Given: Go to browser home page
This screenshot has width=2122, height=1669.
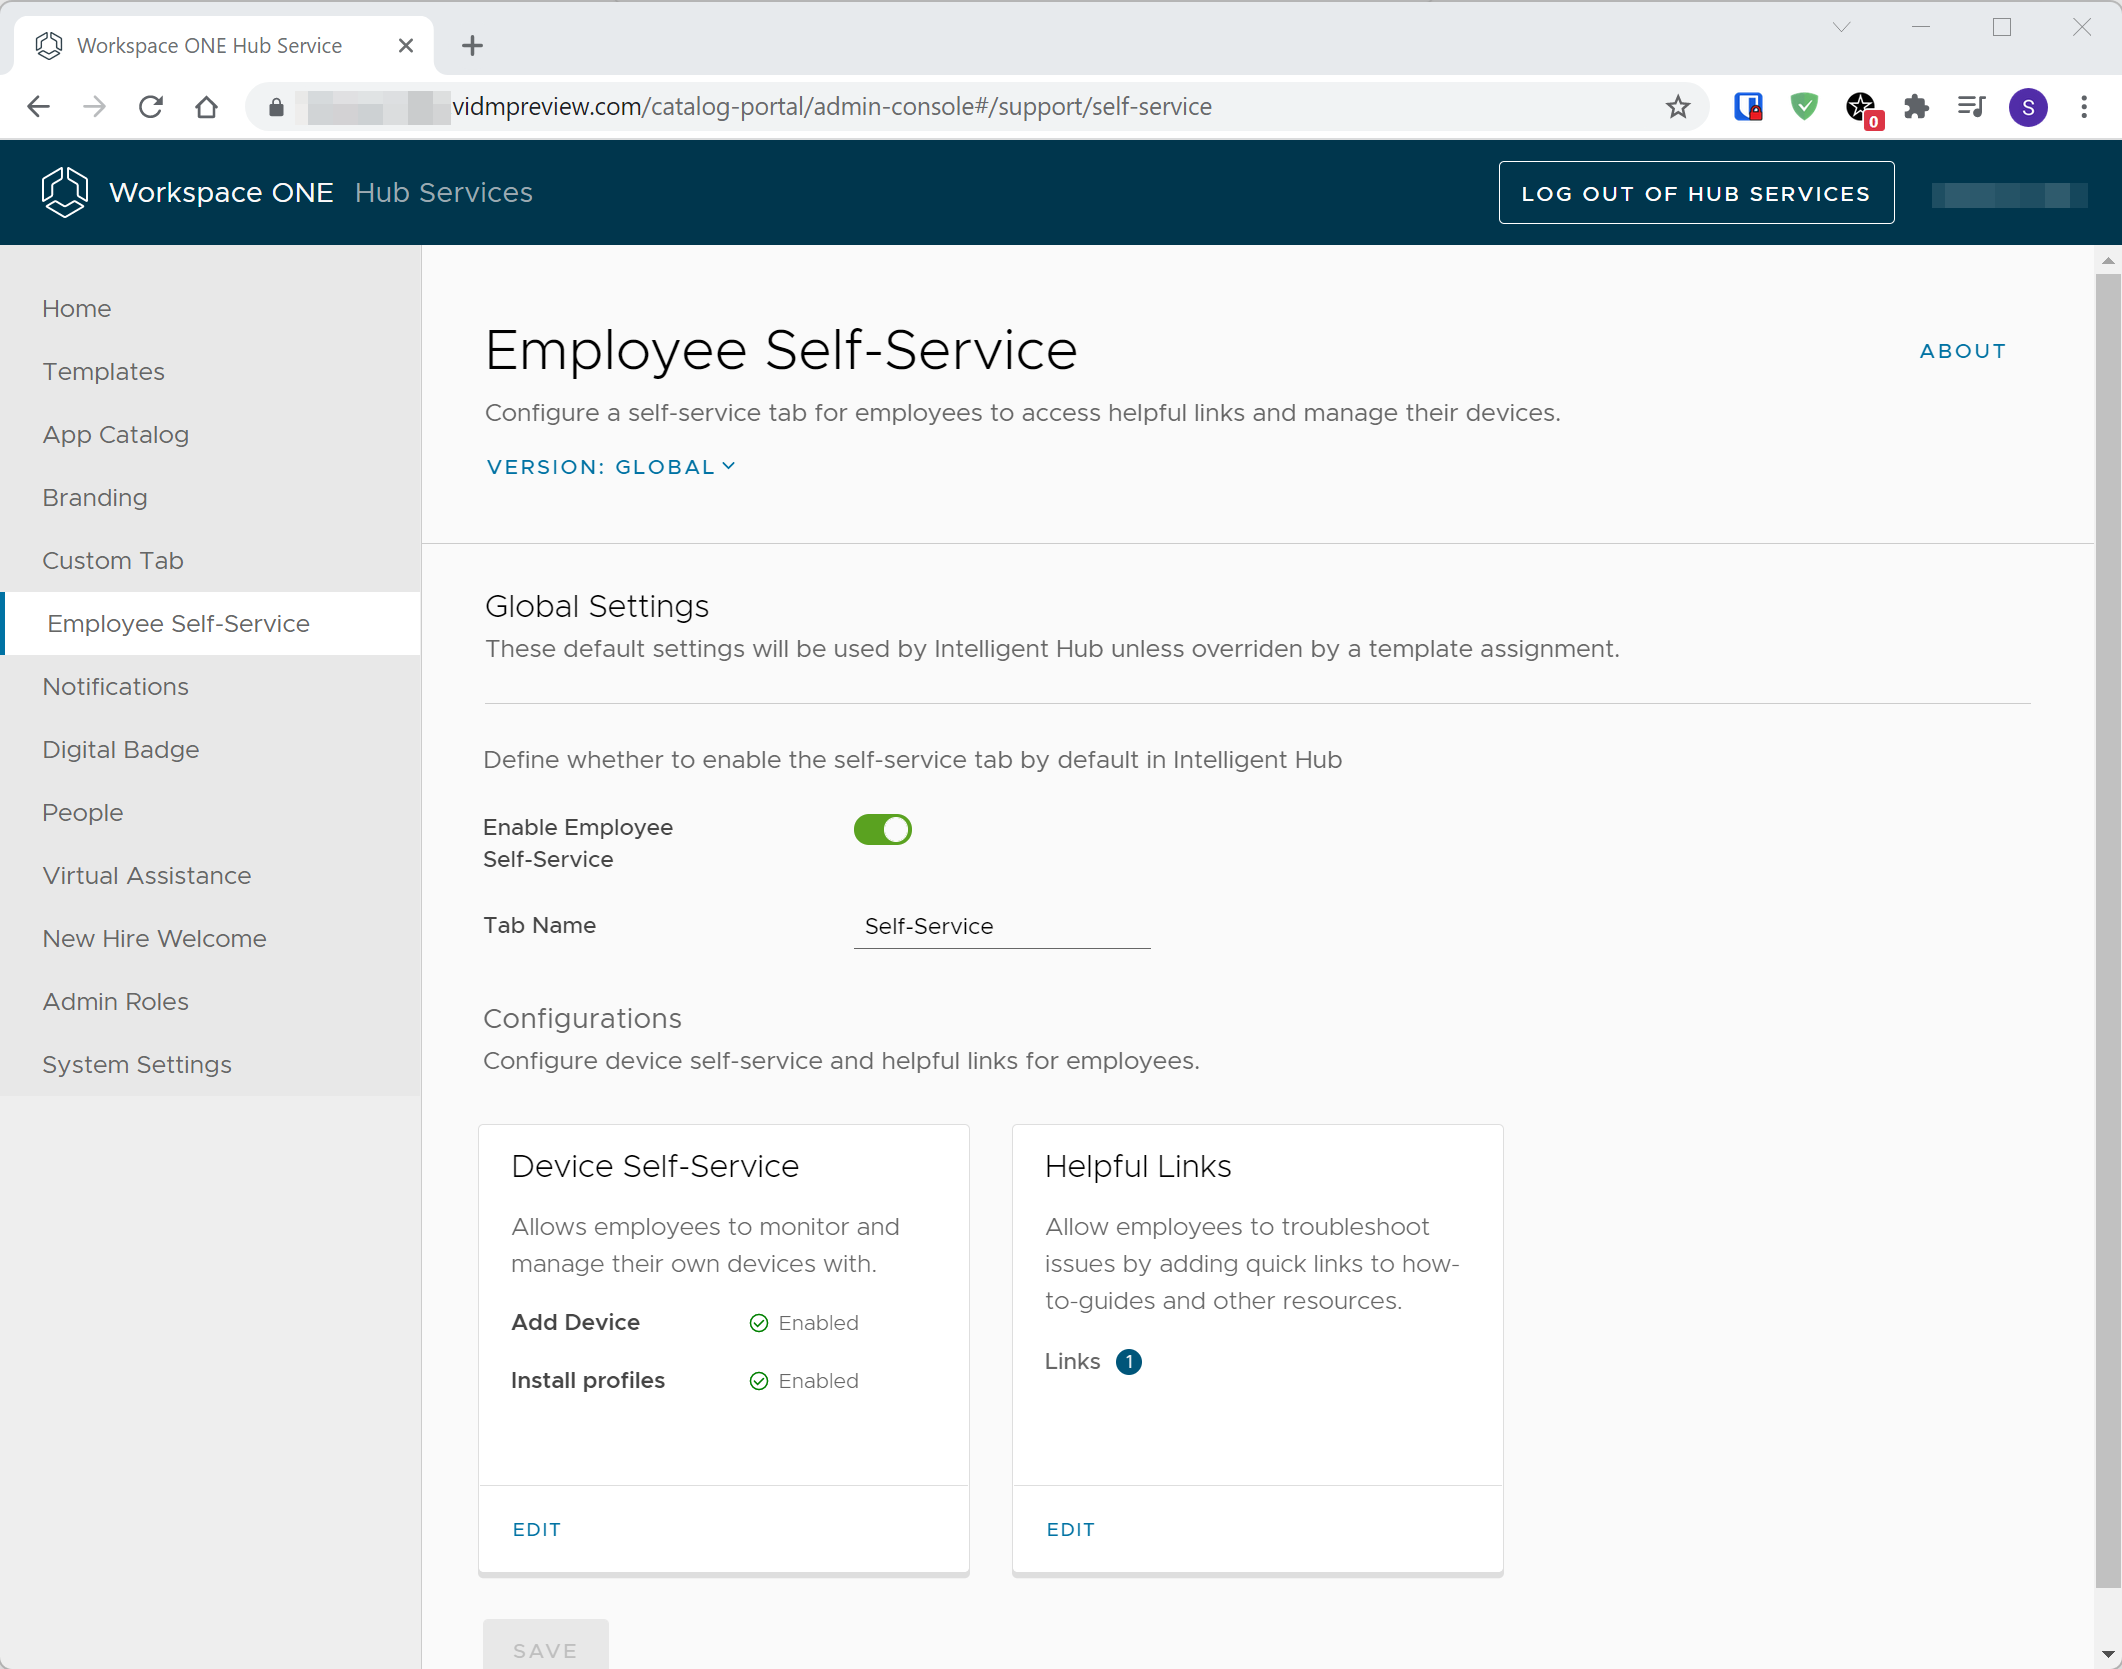Looking at the screenshot, I should point(207,107).
